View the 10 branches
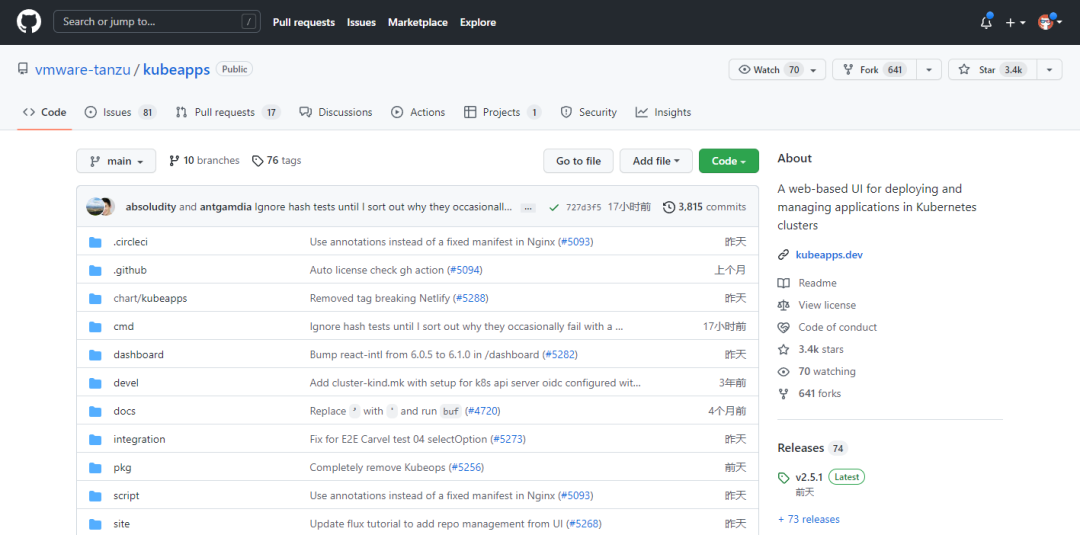This screenshot has width=1080, height=535. tap(204, 160)
